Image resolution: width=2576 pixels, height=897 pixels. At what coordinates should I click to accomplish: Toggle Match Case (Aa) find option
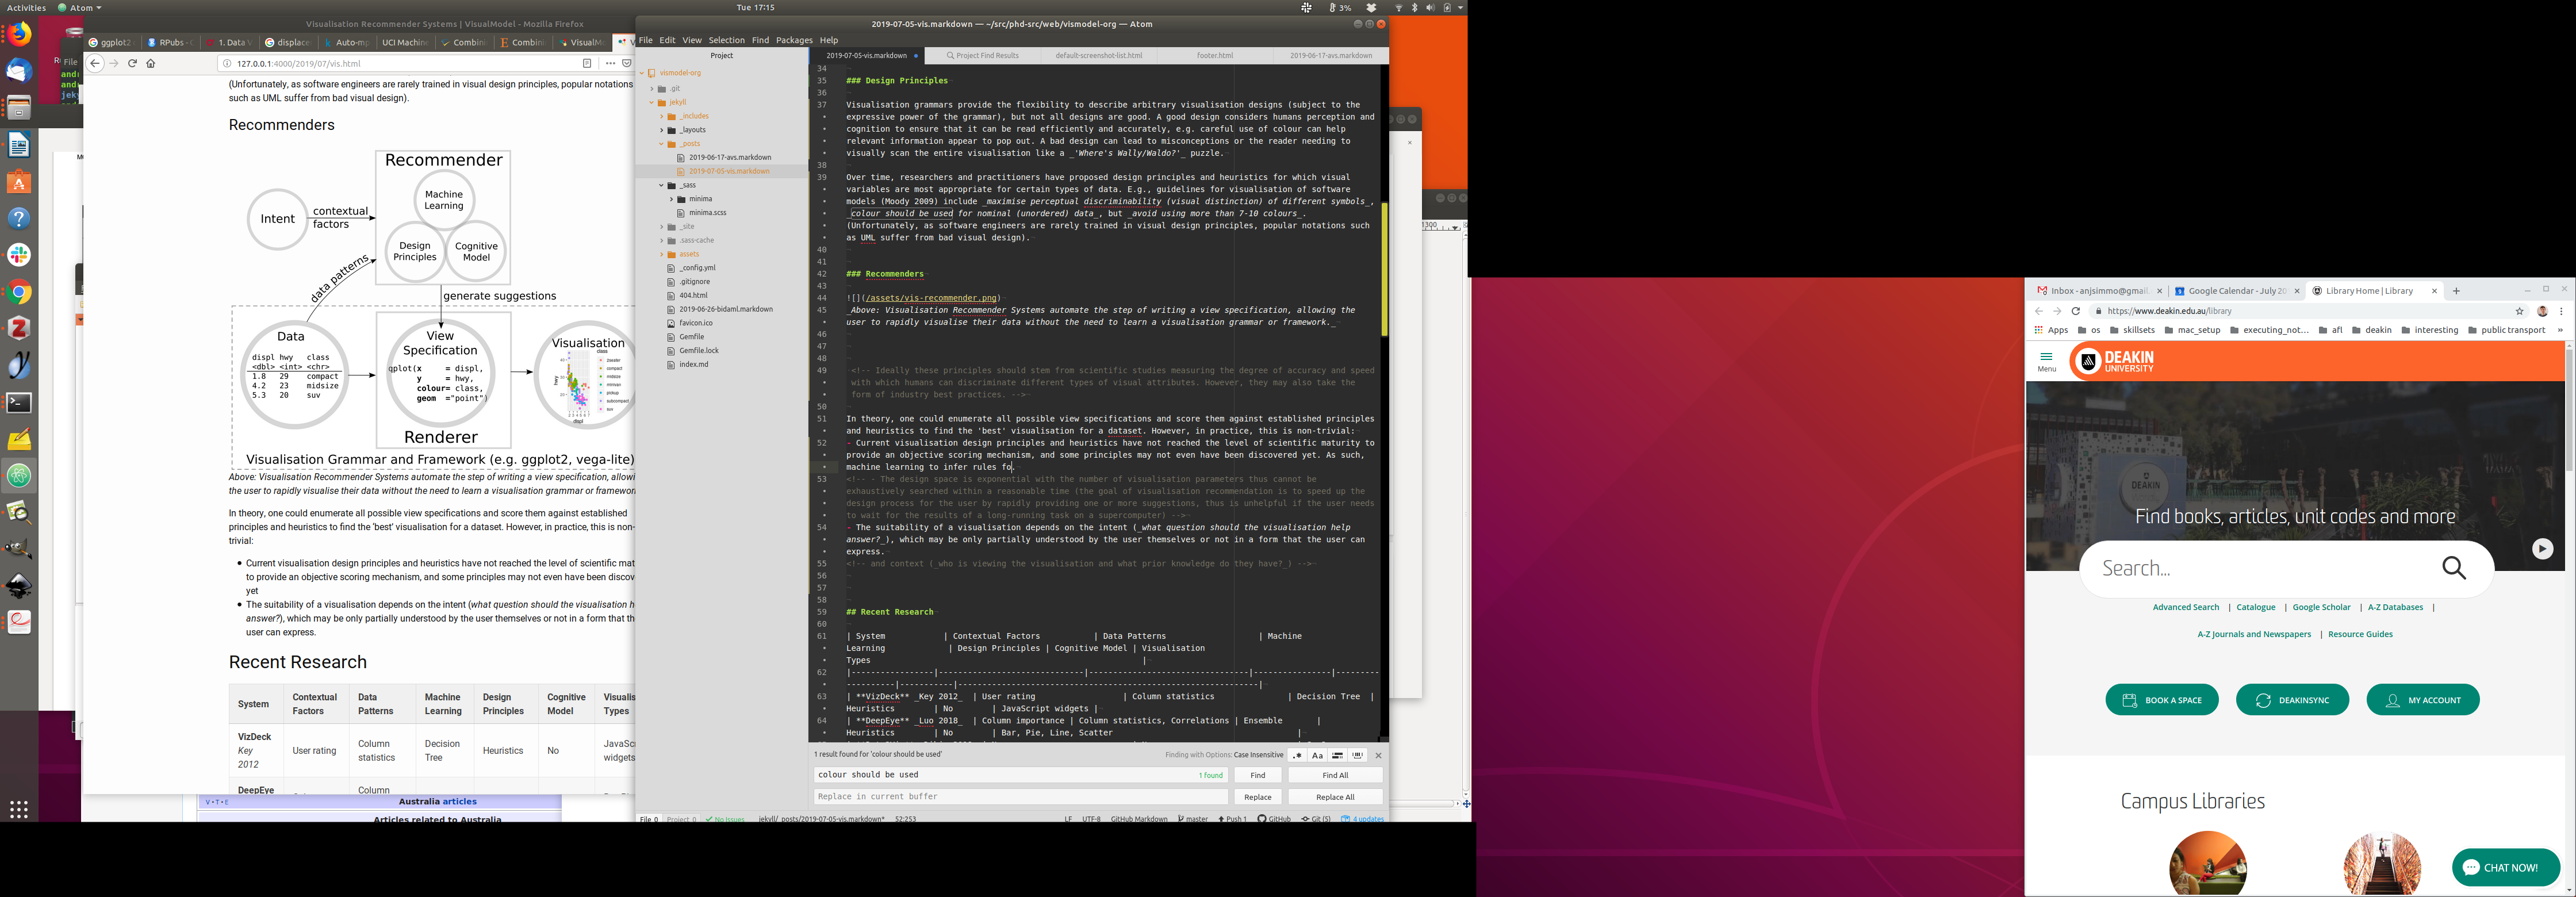[1317, 755]
